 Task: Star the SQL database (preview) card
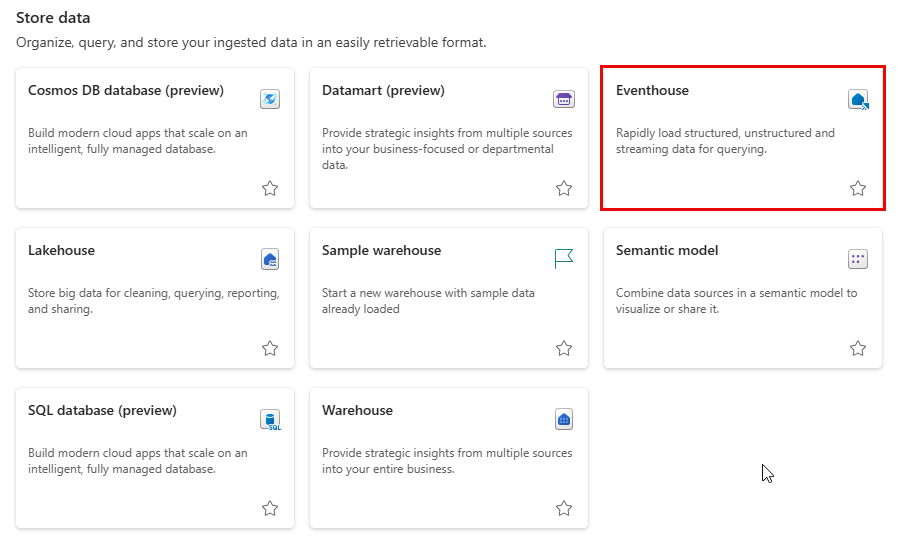(270, 508)
